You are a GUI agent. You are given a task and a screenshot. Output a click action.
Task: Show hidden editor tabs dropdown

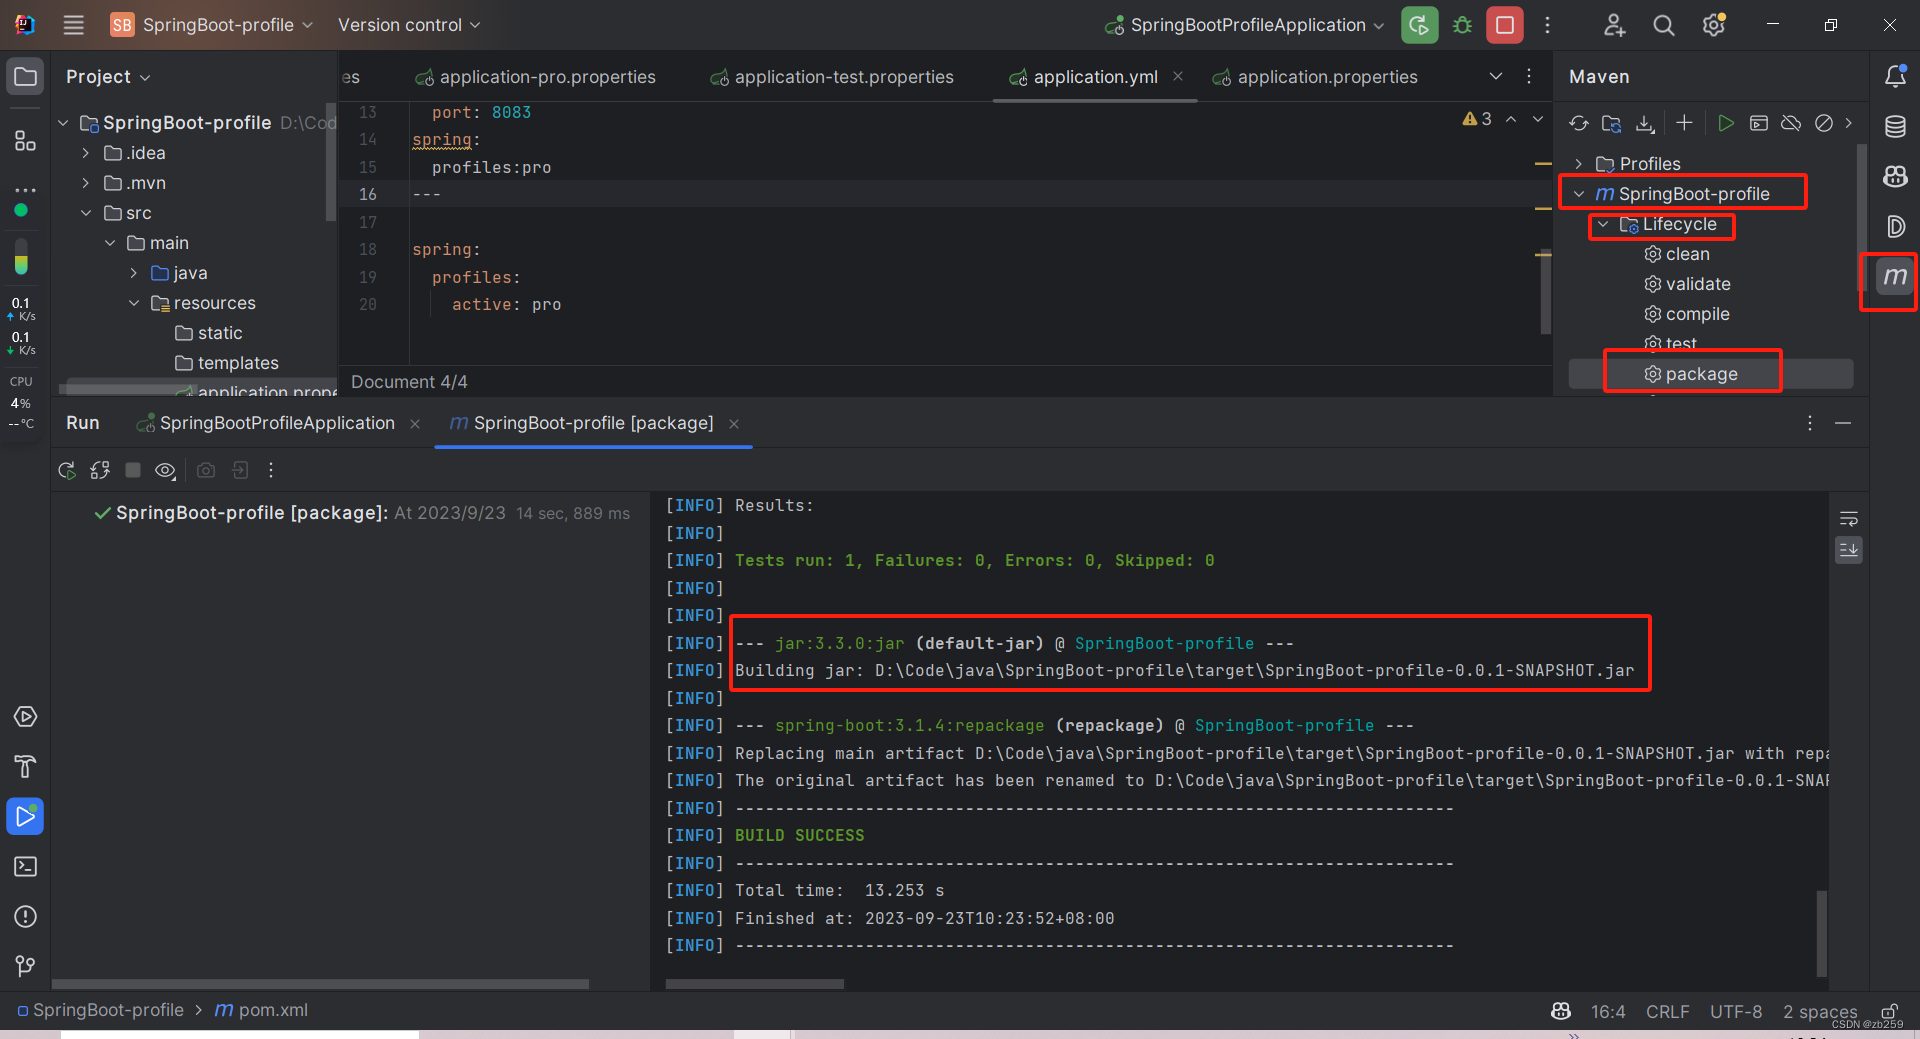click(1496, 76)
